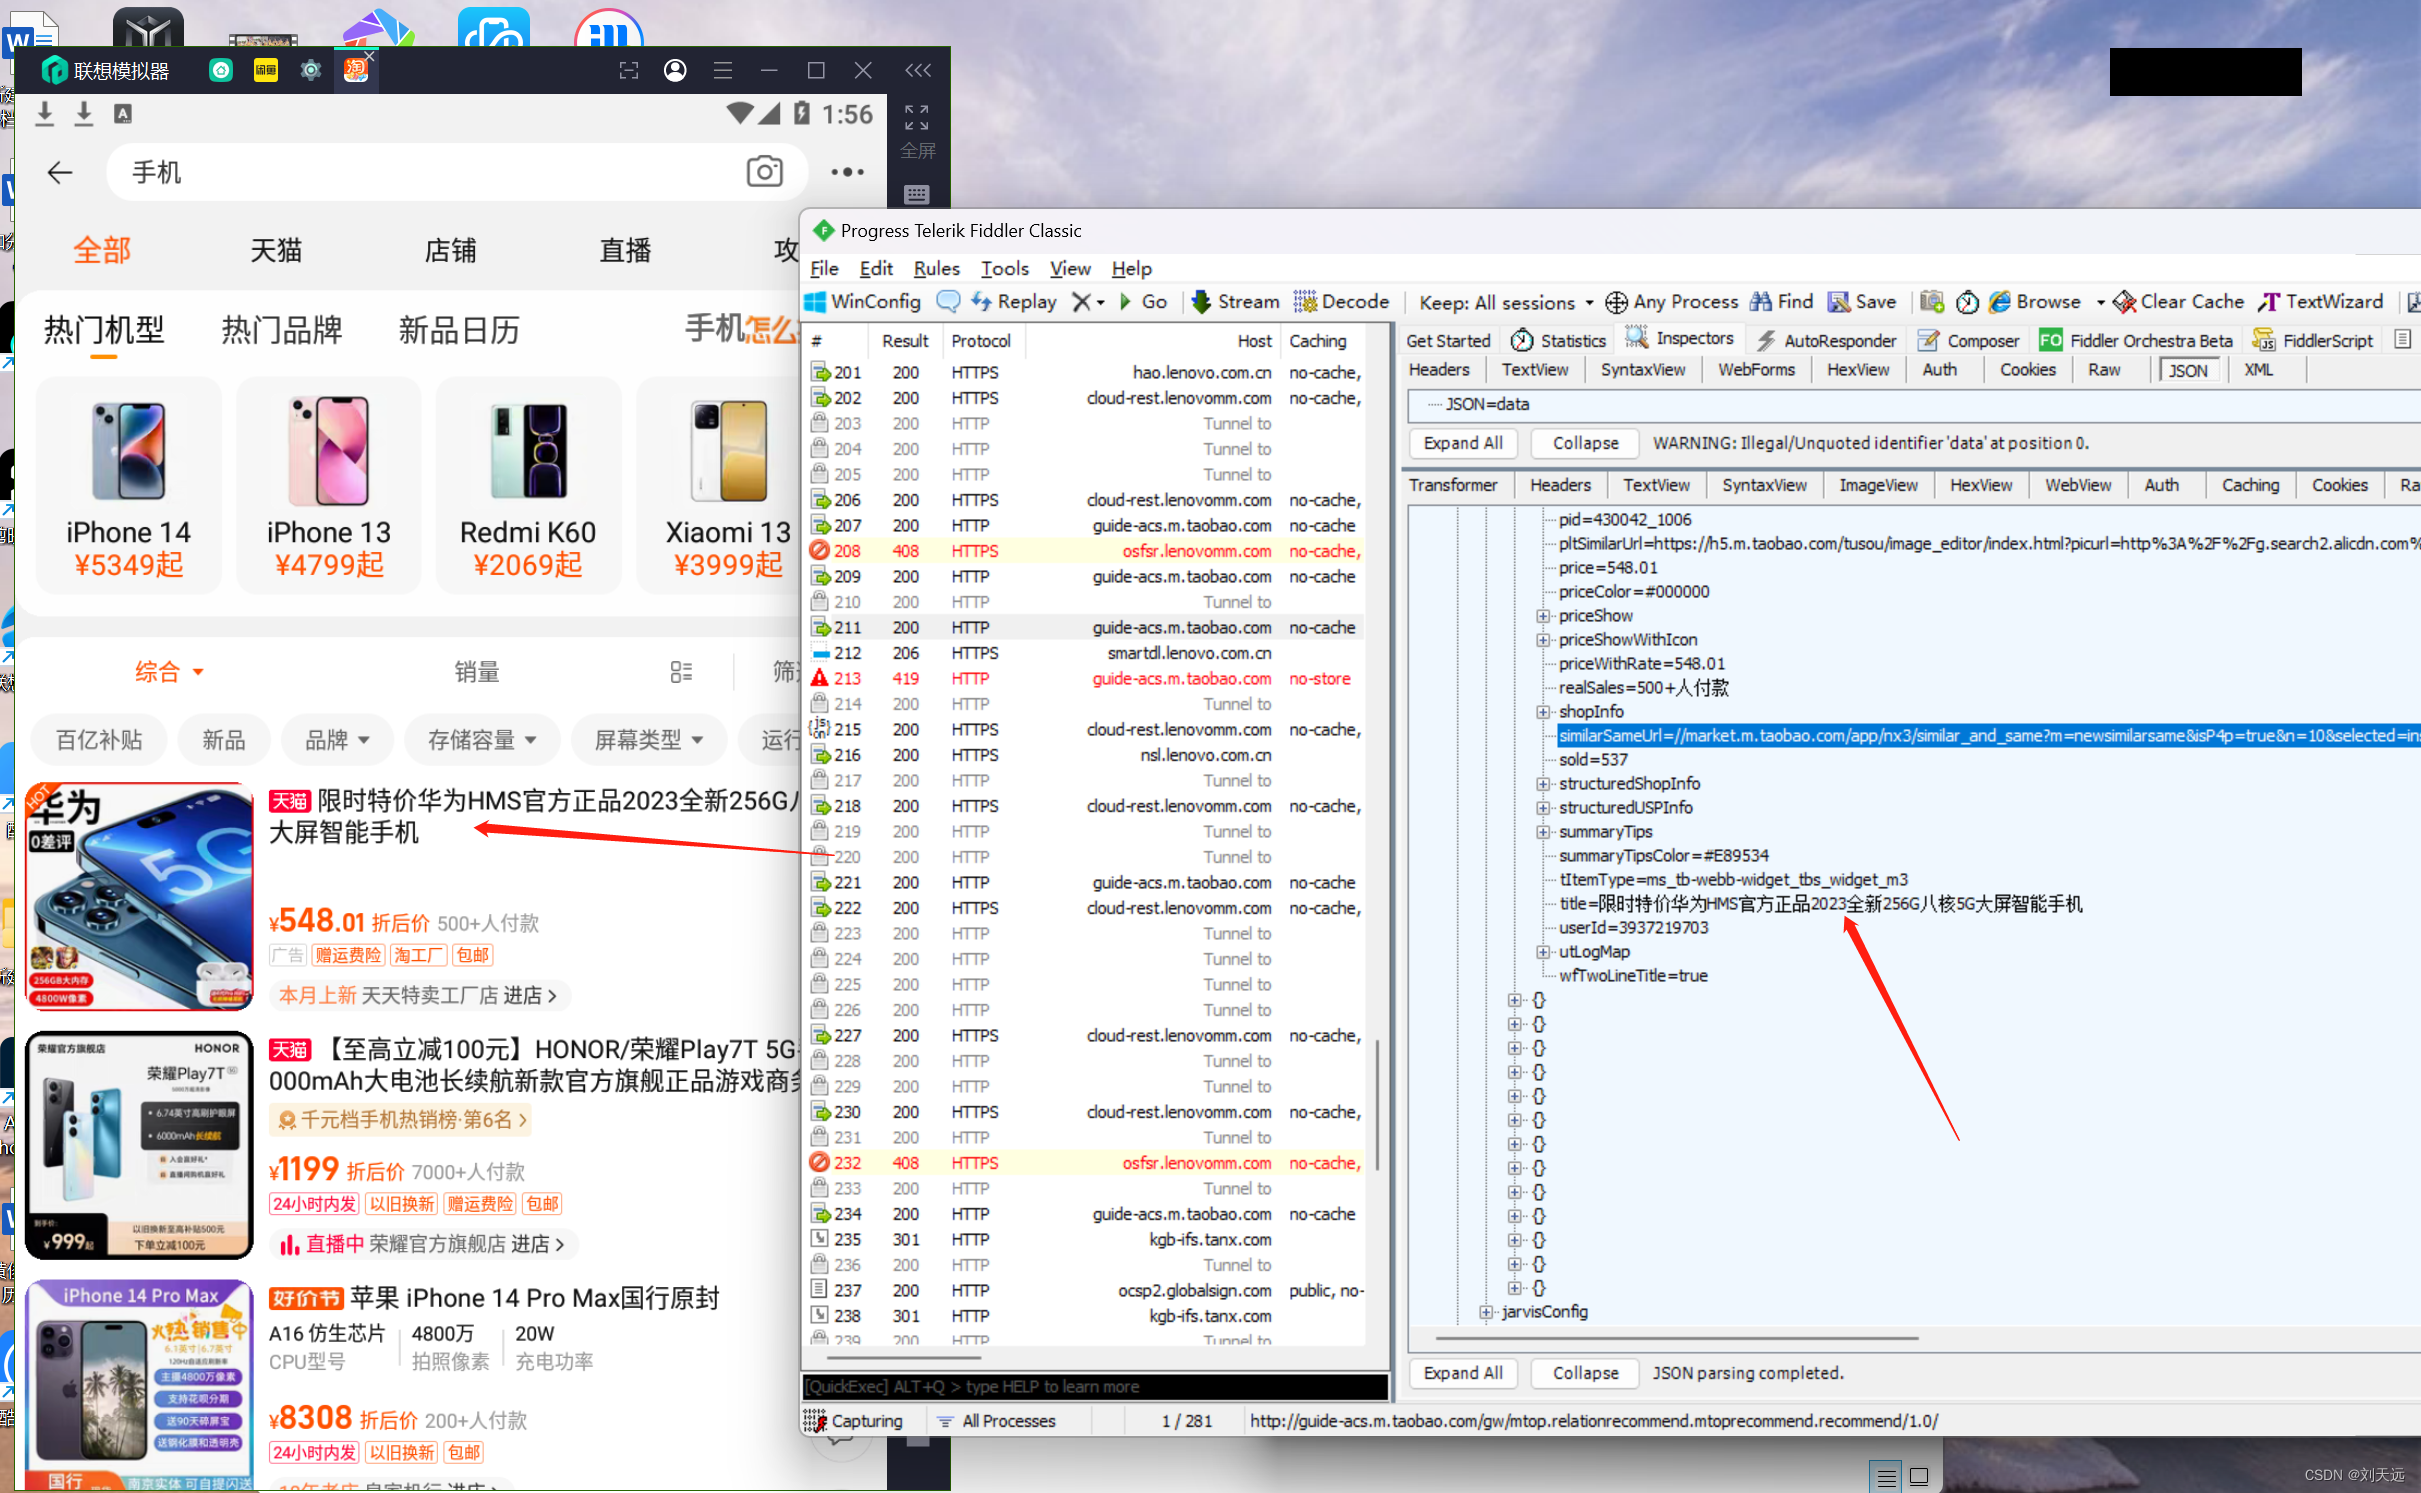
Task: Click the Find binoculars icon
Action: (x=1761, y=302)
